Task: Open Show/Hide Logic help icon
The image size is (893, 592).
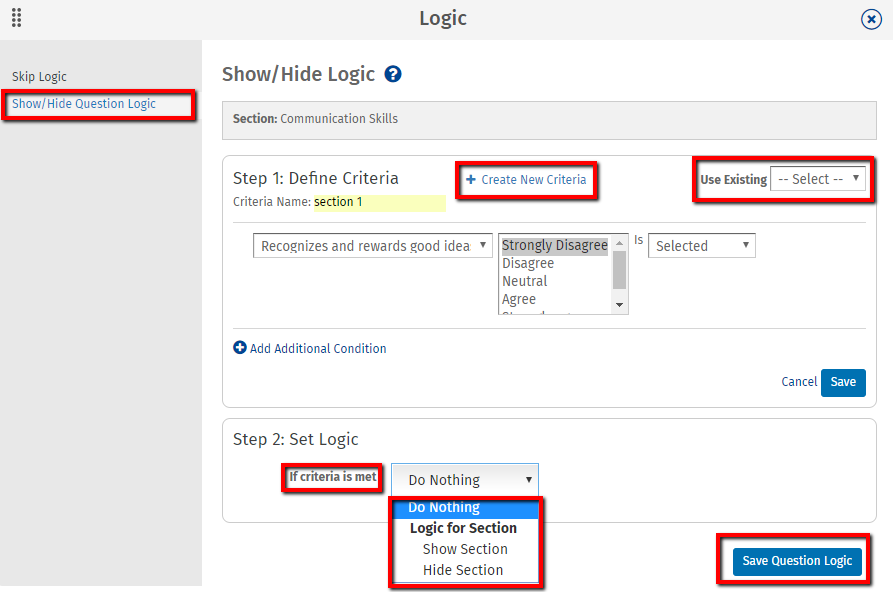Action: [393, 74]
